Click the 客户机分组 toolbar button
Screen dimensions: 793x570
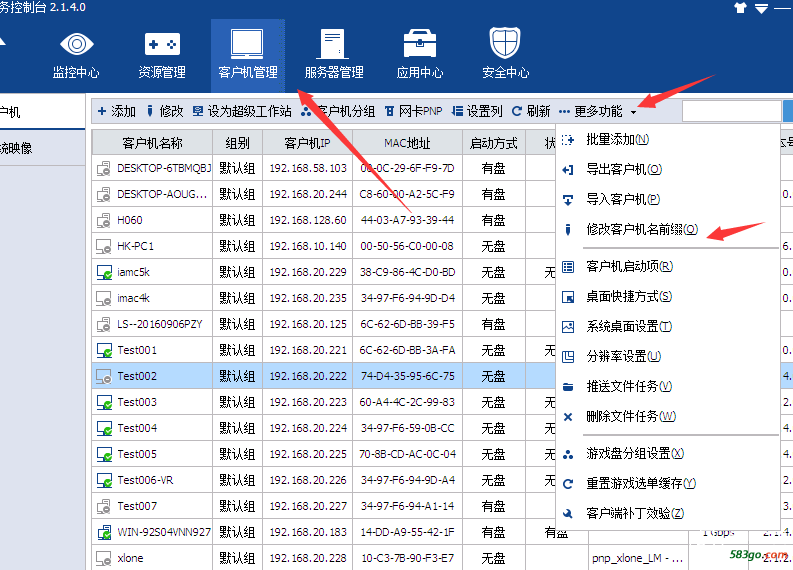(338, 111)
